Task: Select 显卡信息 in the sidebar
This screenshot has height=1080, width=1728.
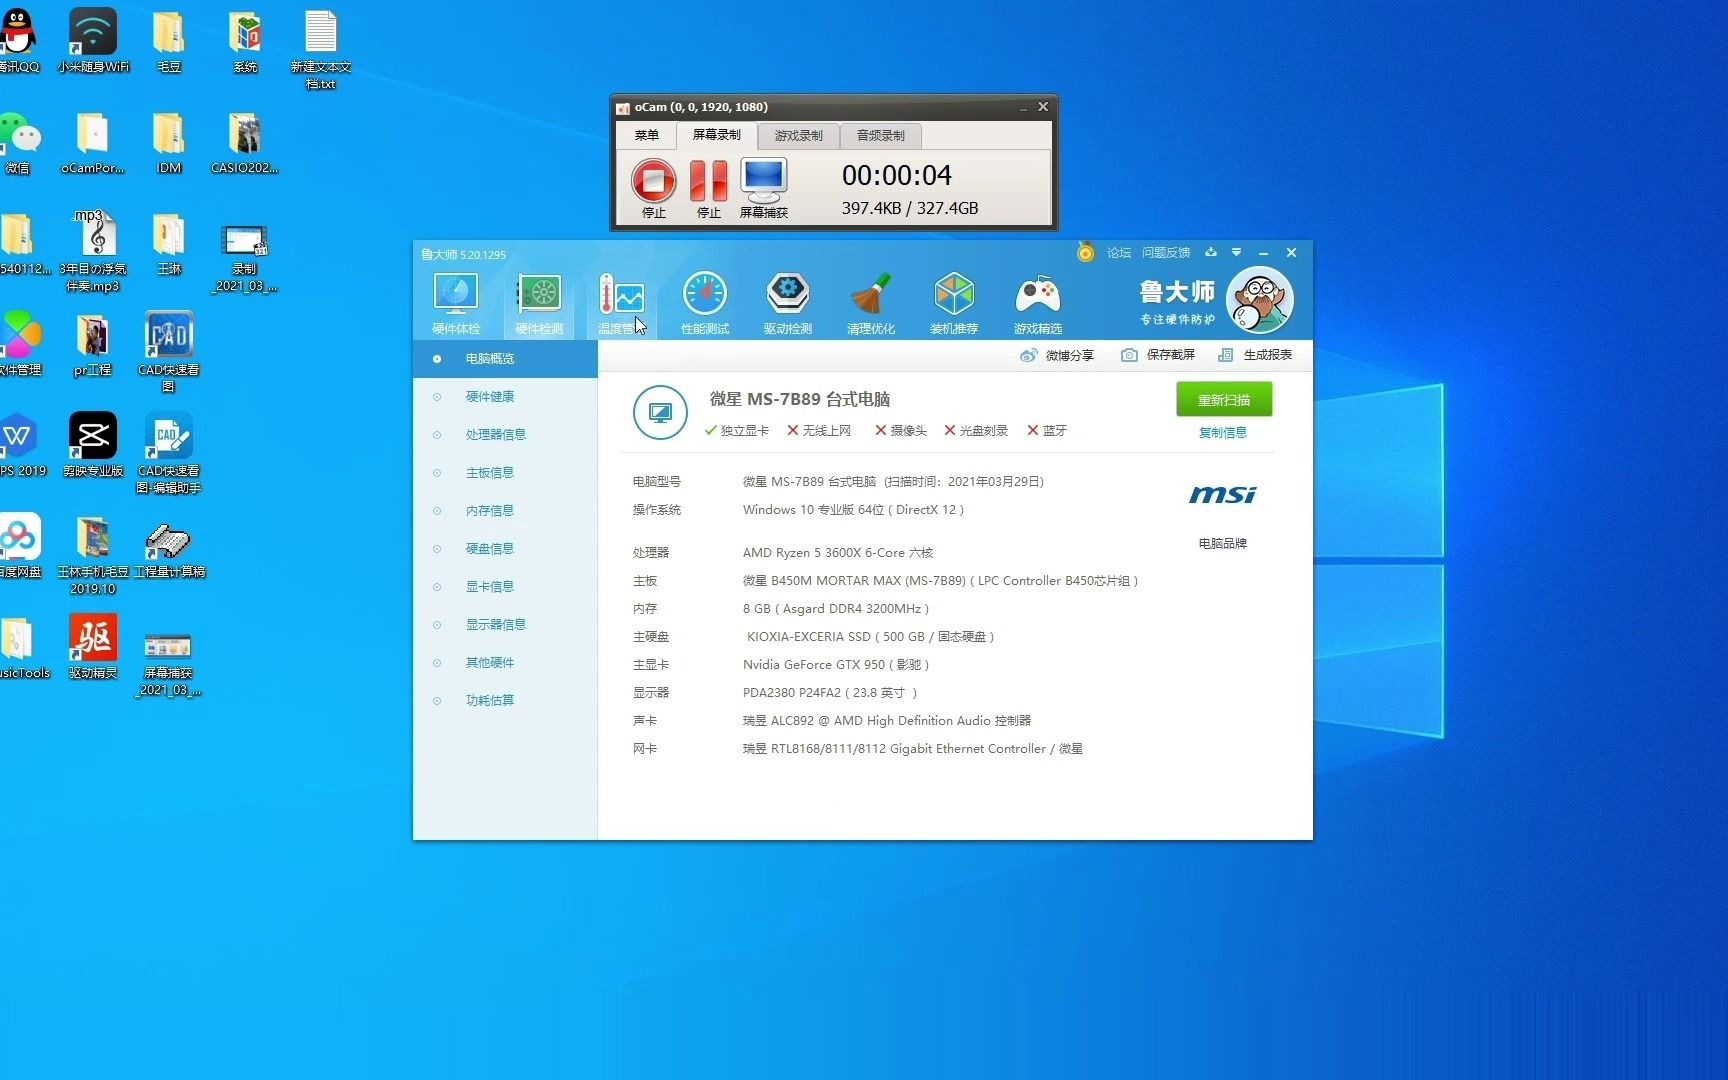Action: pyautogui.click(x=490, y=586)
